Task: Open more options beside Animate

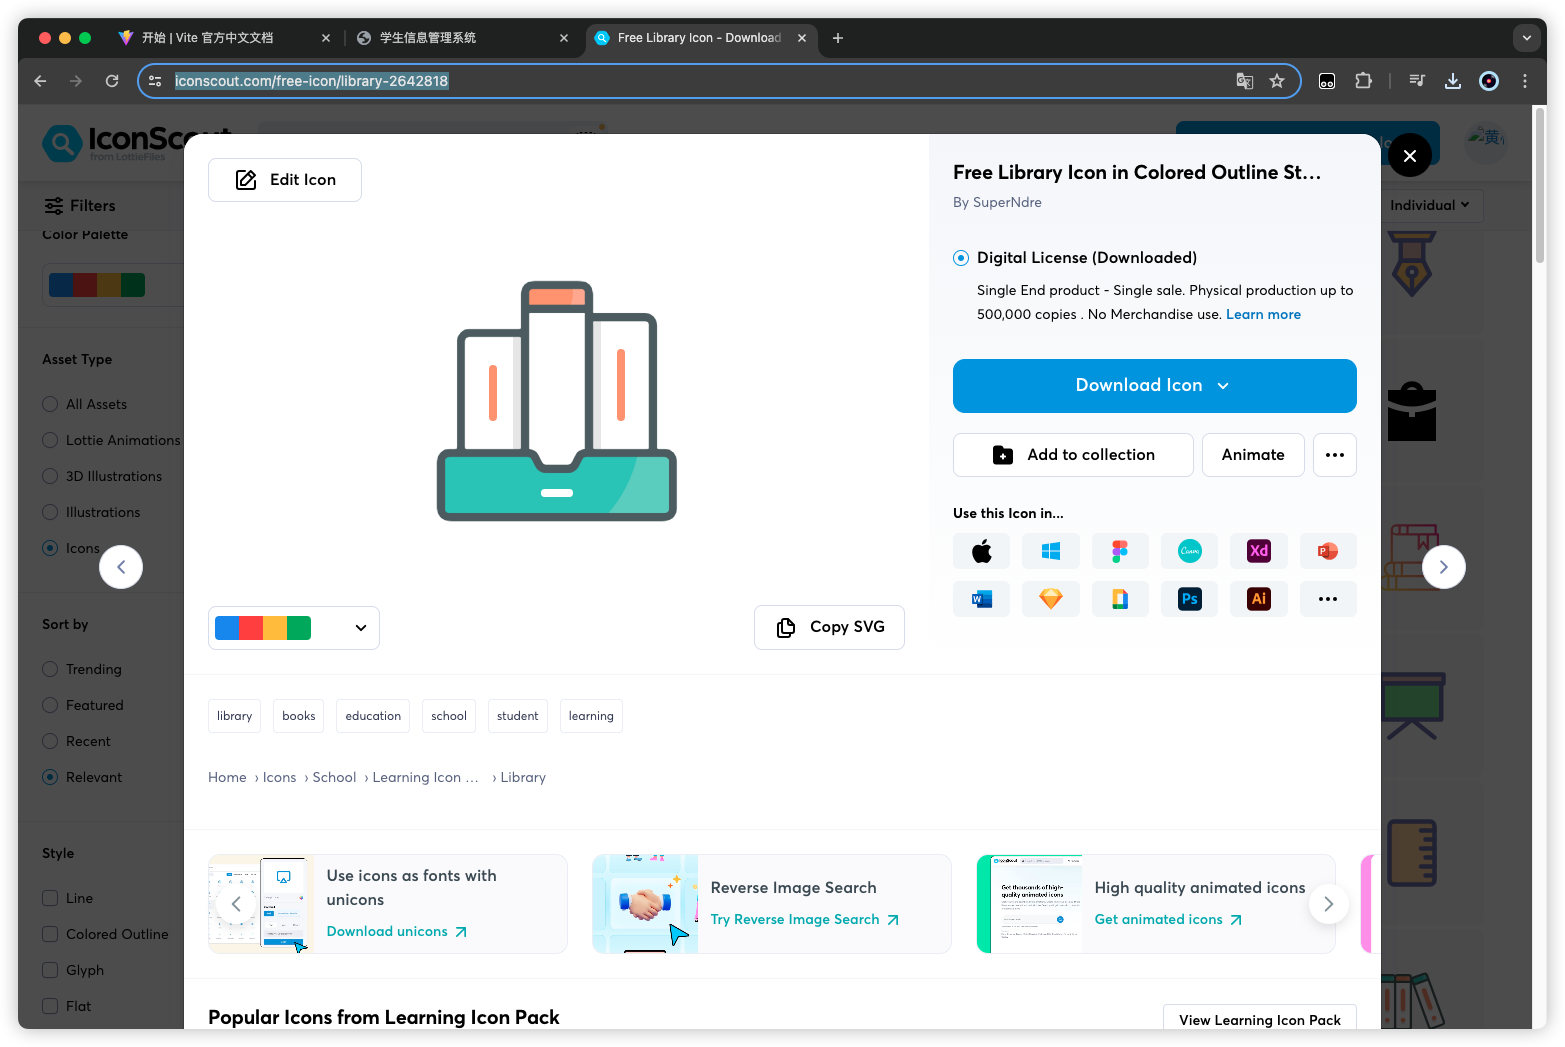Action: [1335, 455]
